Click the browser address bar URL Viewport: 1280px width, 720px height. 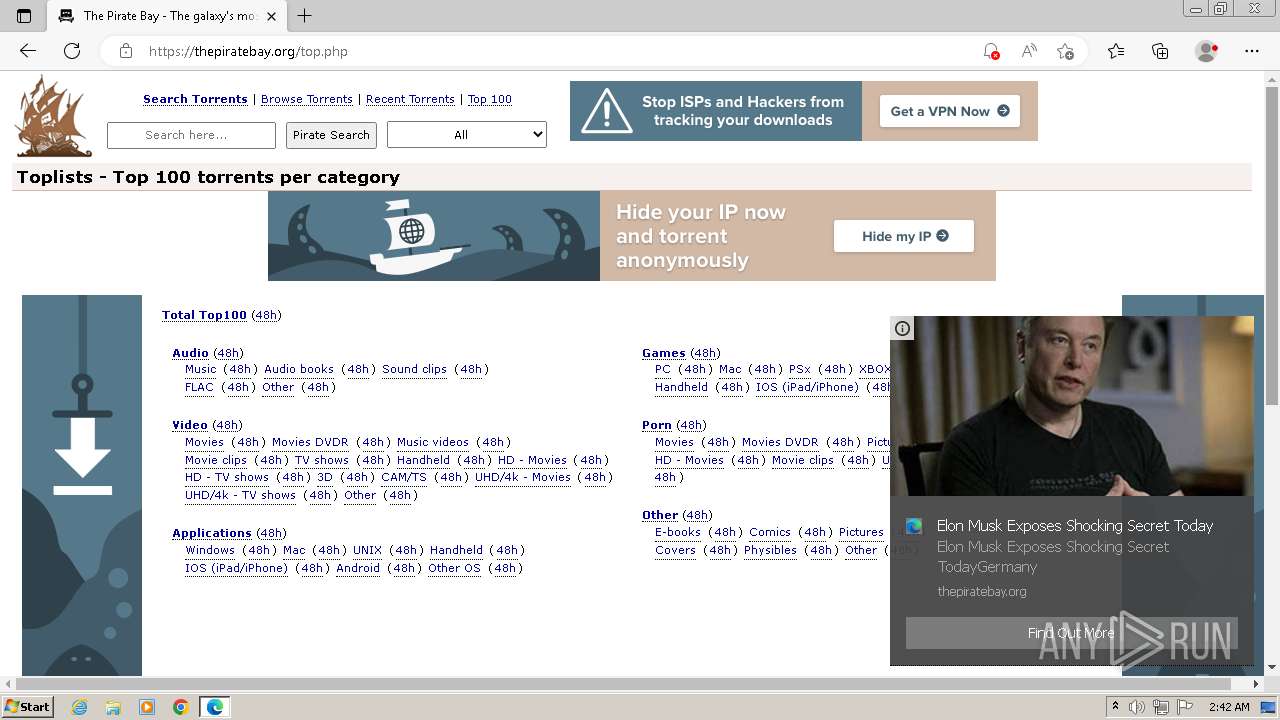click(248, 51)
